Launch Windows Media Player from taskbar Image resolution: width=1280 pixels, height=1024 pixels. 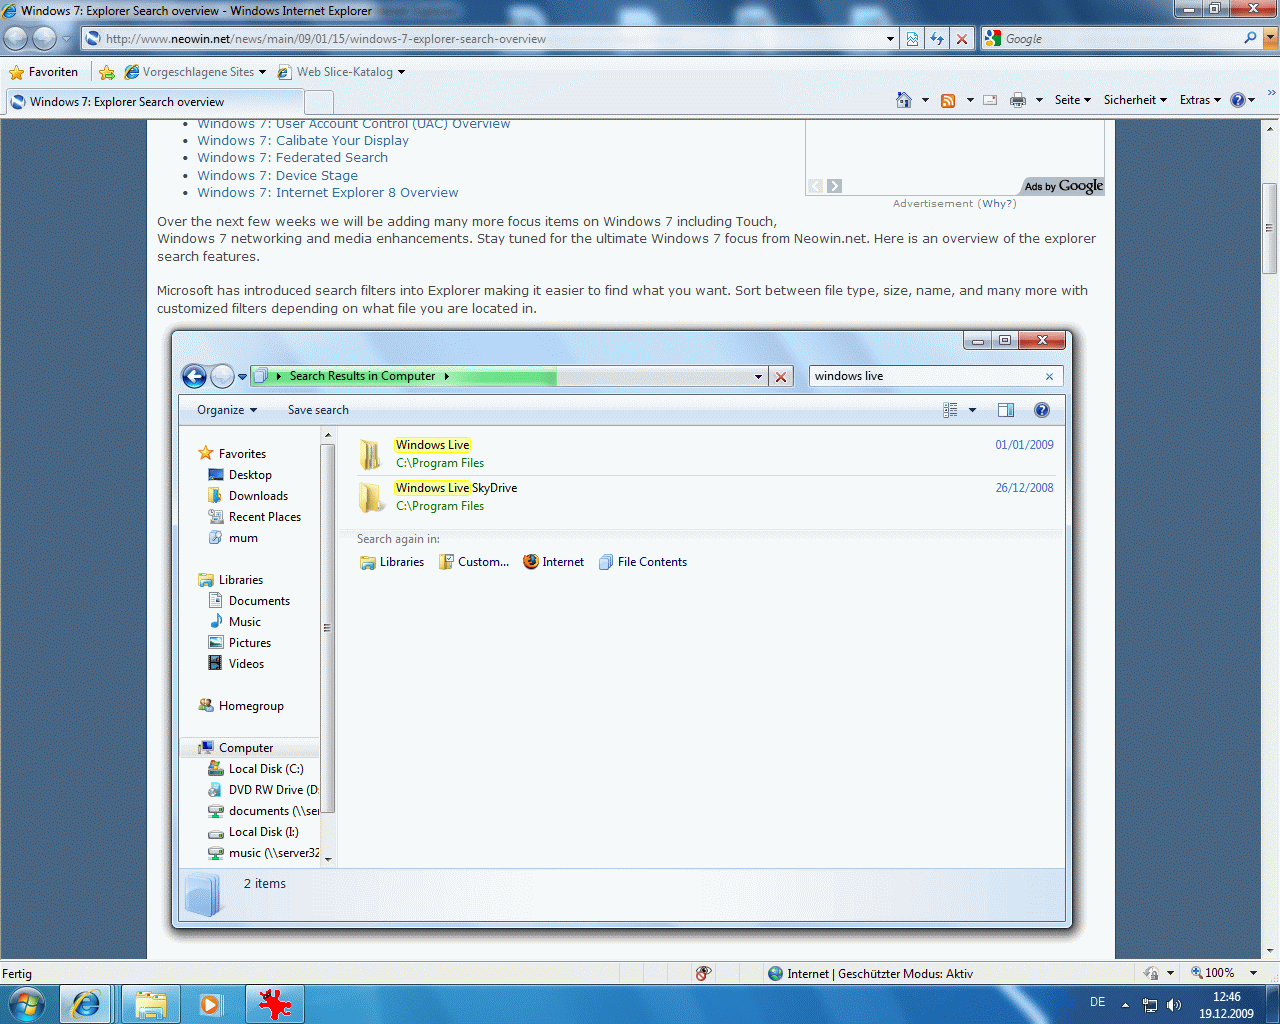tap(210, 1004)
